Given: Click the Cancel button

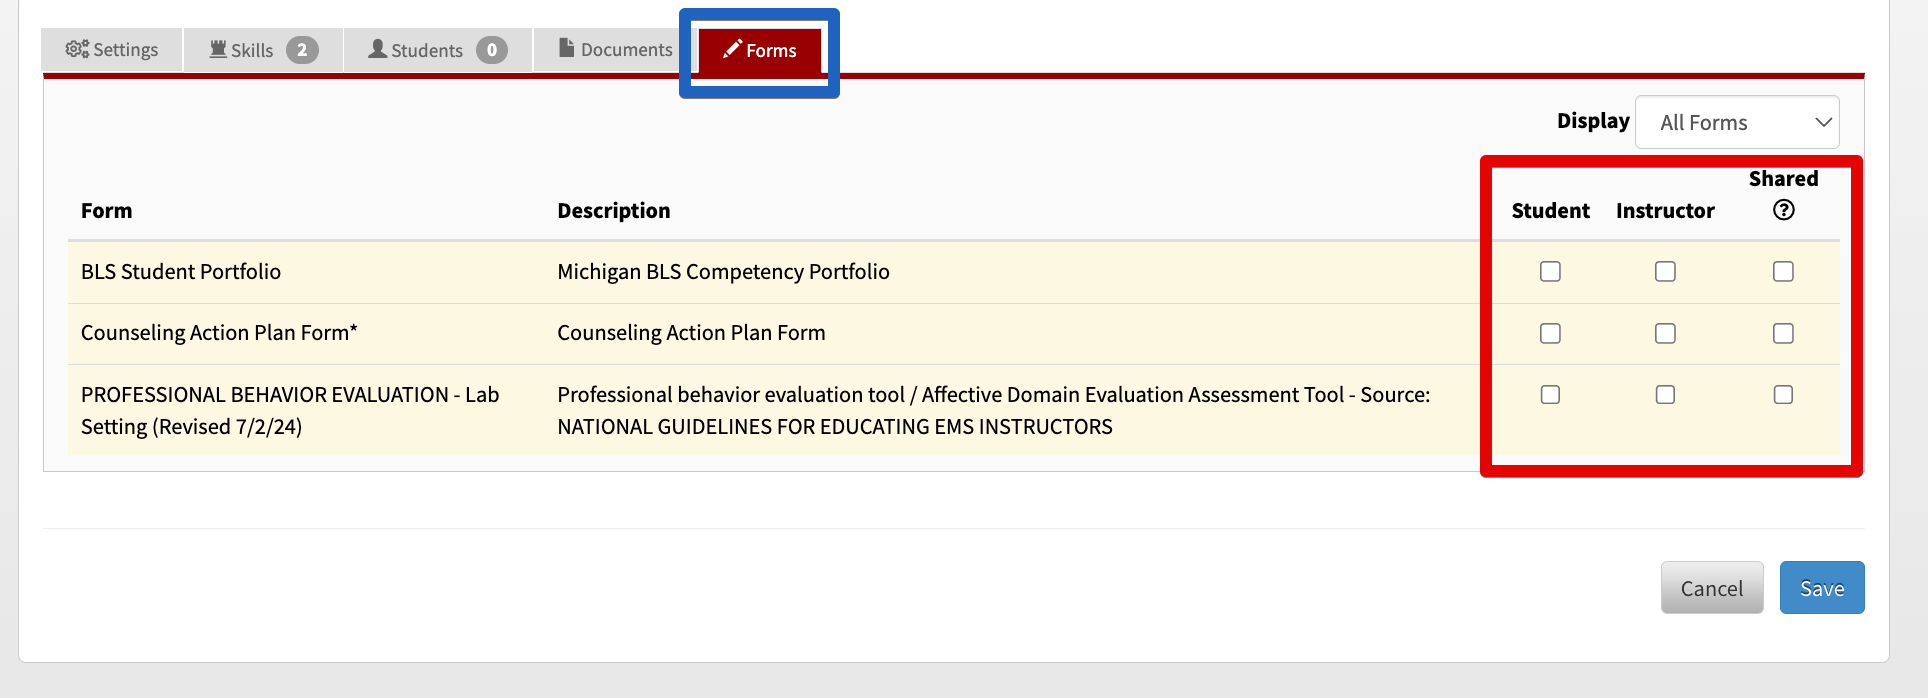Looking at the screenshot, I should [1712, 588].
